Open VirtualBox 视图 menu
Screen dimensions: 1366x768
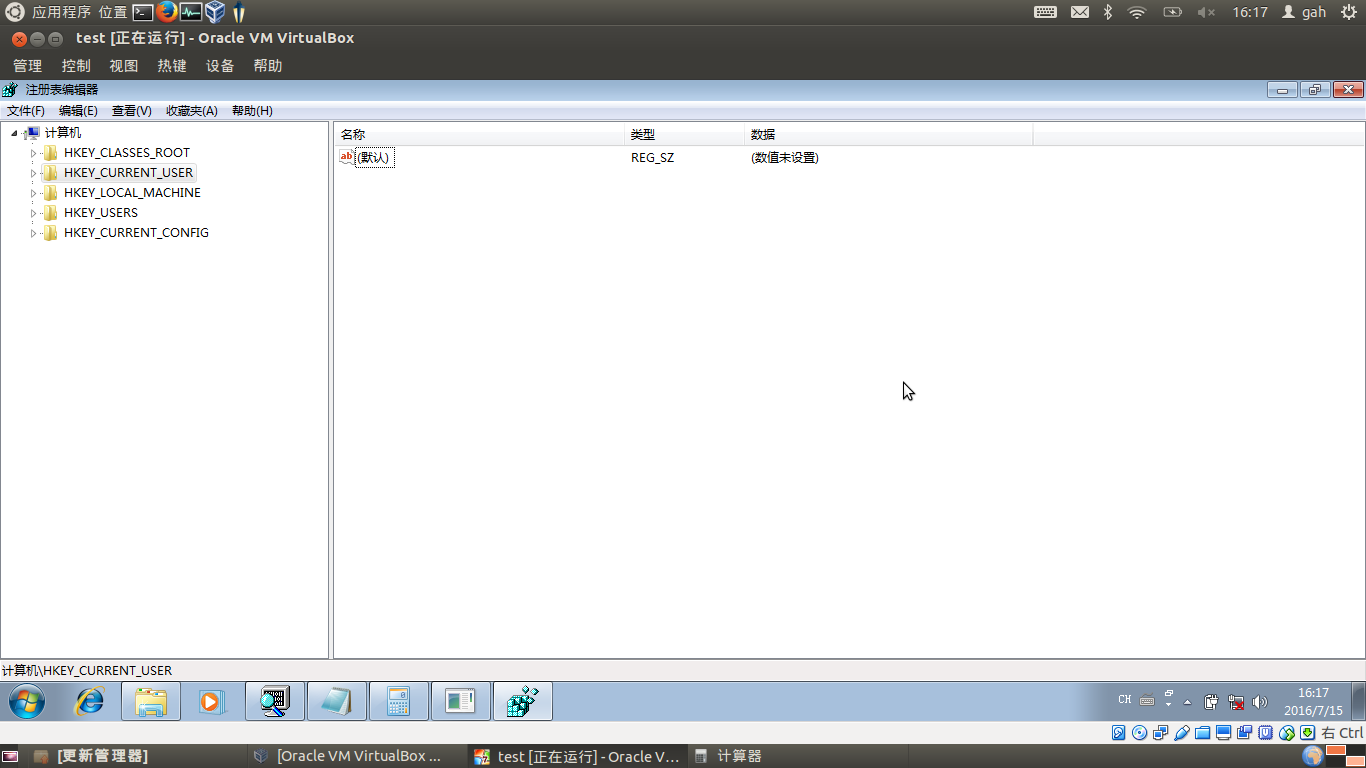point(124,66)
